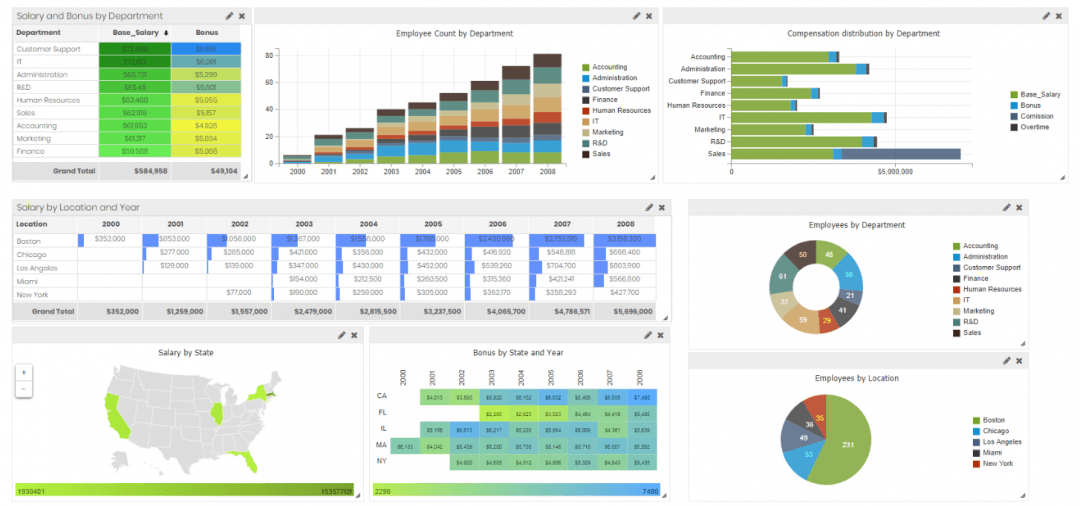
Task: Click the Sales bar in Compensation distribution chart
Action: click(846, 154)
